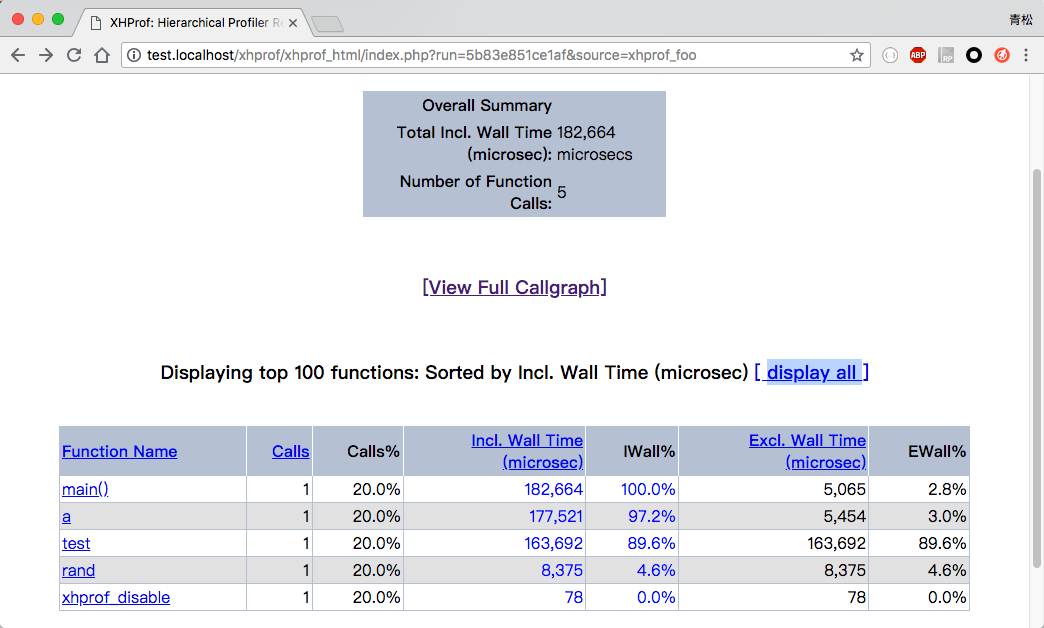The height and width of the screenshot is (628, 1044).
Task: Click the Calls% column header
Action: 373,452
